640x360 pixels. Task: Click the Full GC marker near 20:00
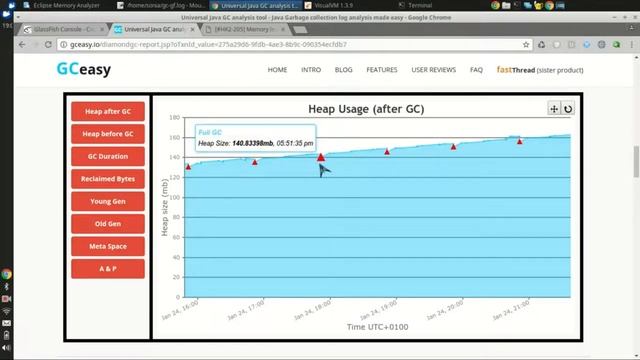pyautogui.click(x=453, y=147)
